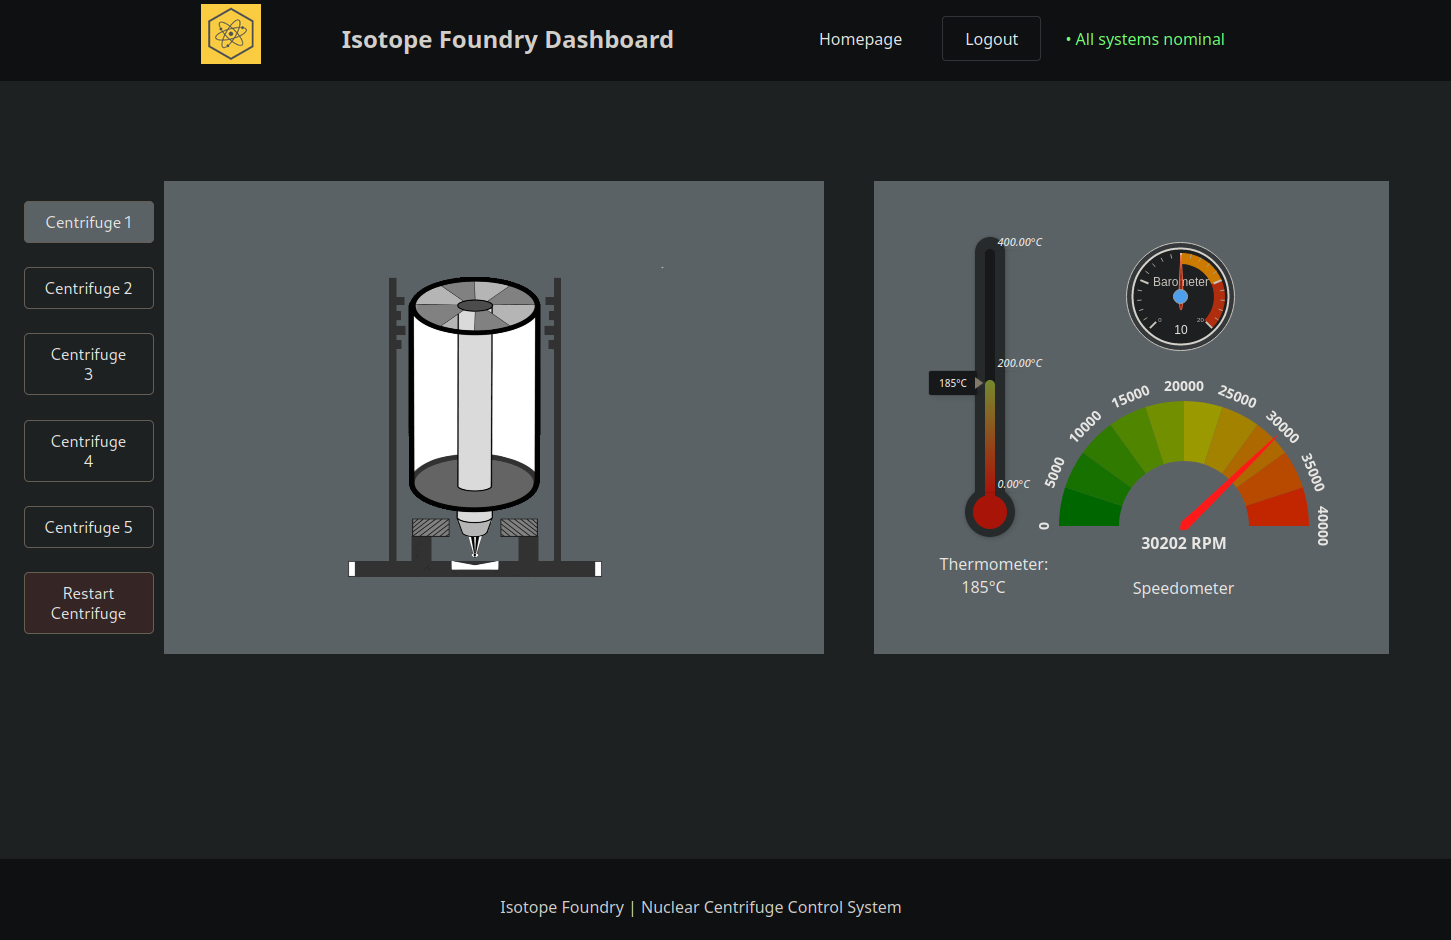Click the 30202 RPM speed readout
The height and width of the screenshot is (940, 1451).
pyautogui.click(x=1184, y=543)
